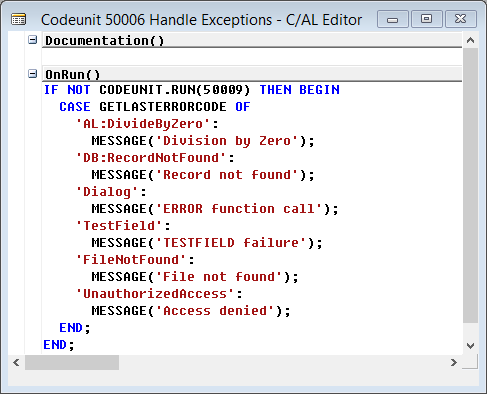Click the horizontal scrollbar left arrow

tap(16, 362)
